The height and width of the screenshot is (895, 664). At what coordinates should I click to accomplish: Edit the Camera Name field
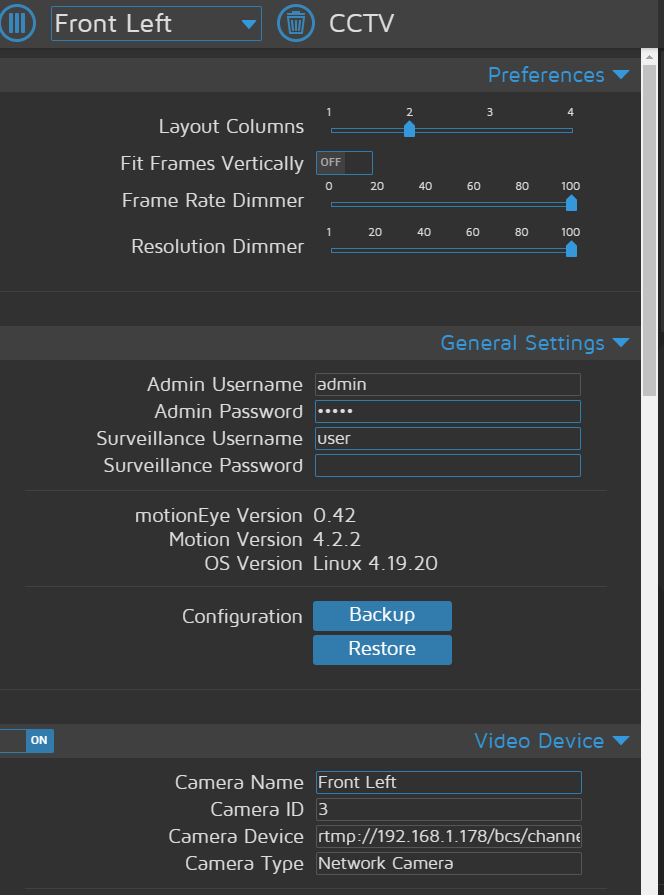click(x=447, y=782)
